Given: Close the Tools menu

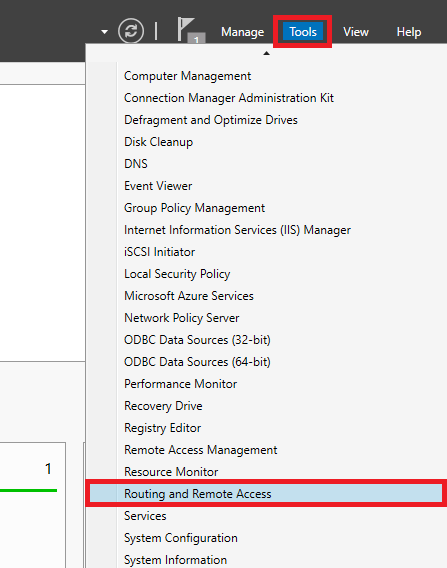Looking at the screenshot, I should click(x=303, y=32).
